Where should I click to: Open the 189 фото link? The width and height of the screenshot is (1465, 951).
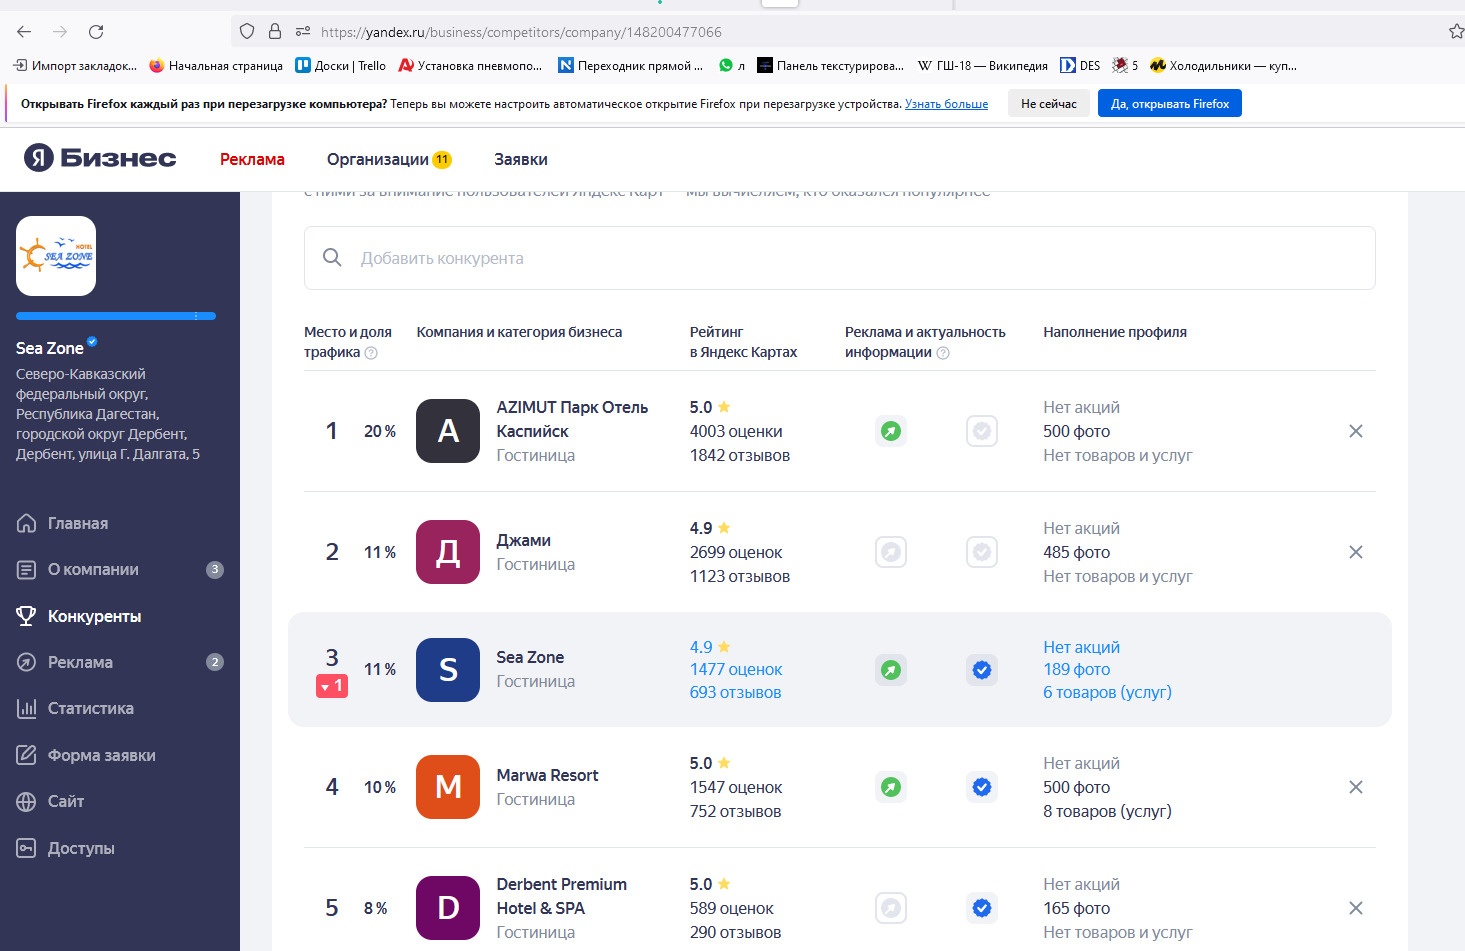(1077, 669)
